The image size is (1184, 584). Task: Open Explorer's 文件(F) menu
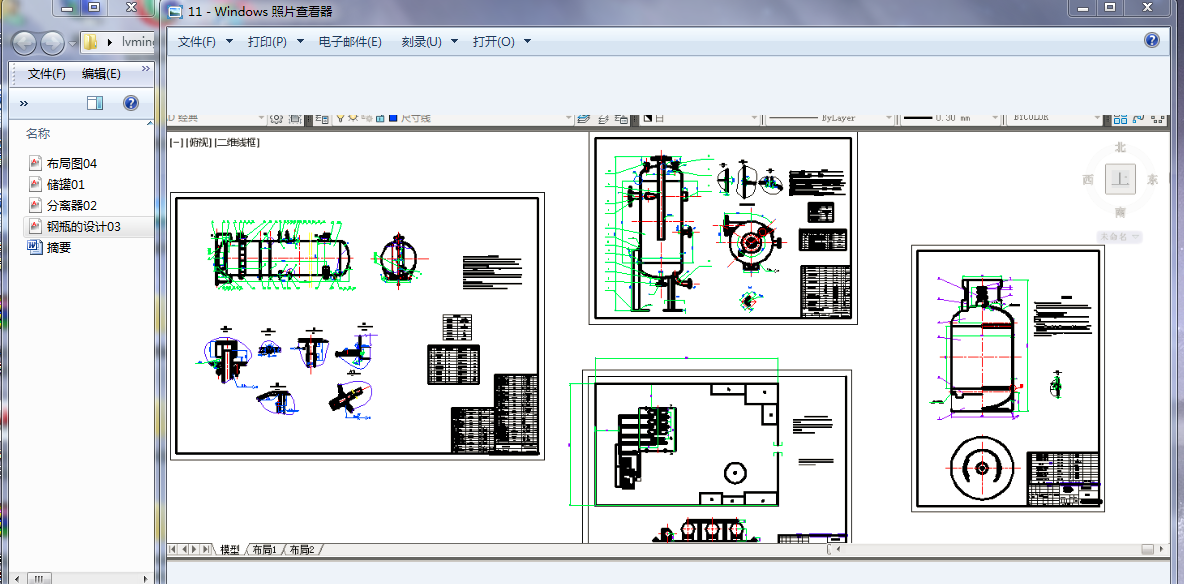click(47, 73)
